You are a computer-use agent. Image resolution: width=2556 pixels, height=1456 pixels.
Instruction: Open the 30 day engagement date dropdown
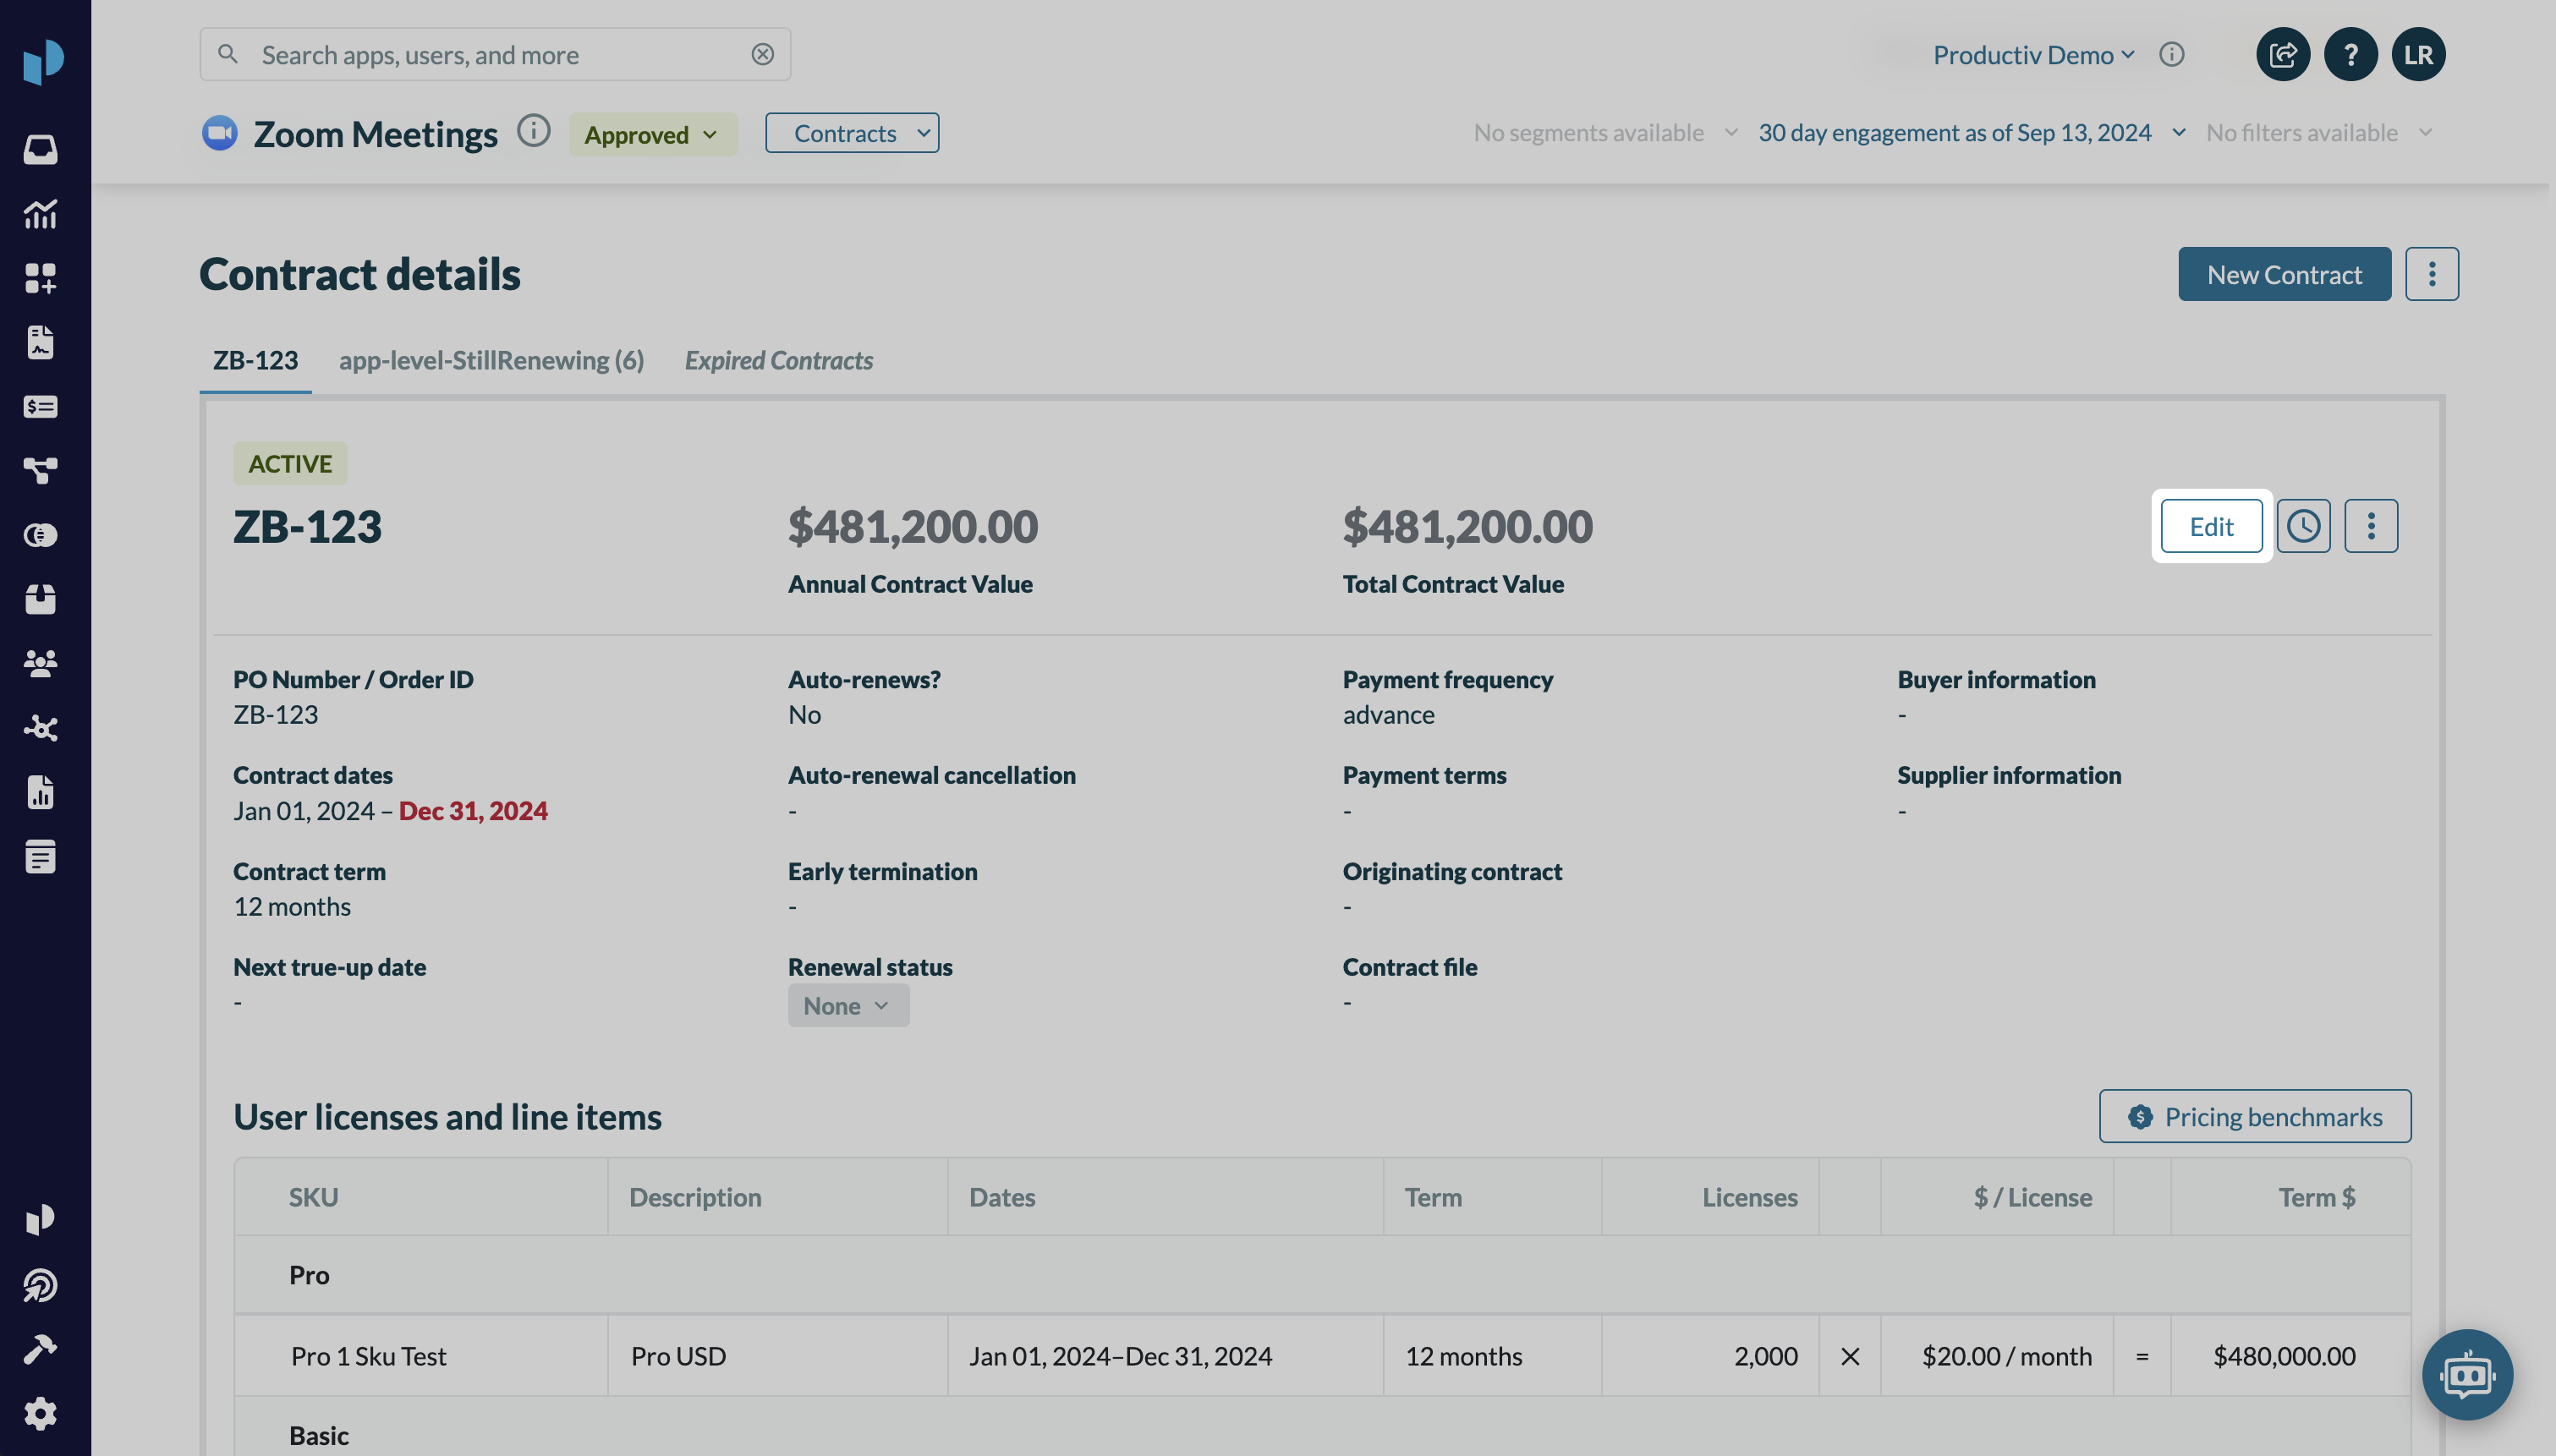(1971, 133)
